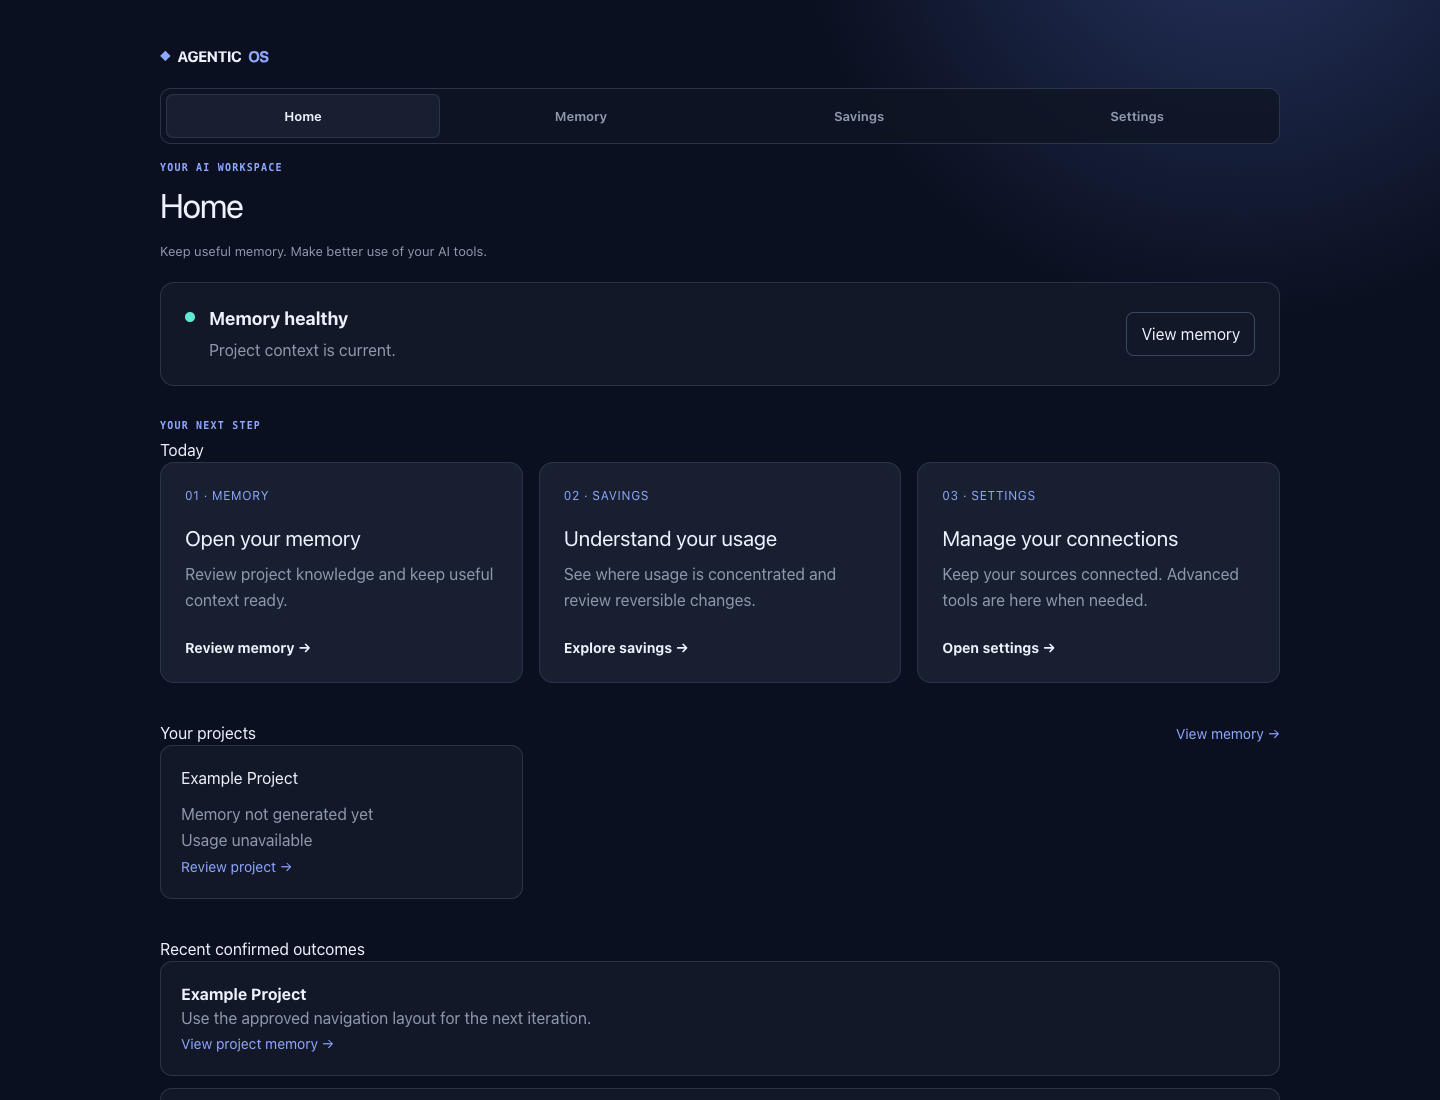Click the arrow next to Review memory

(x=305, y=648)
